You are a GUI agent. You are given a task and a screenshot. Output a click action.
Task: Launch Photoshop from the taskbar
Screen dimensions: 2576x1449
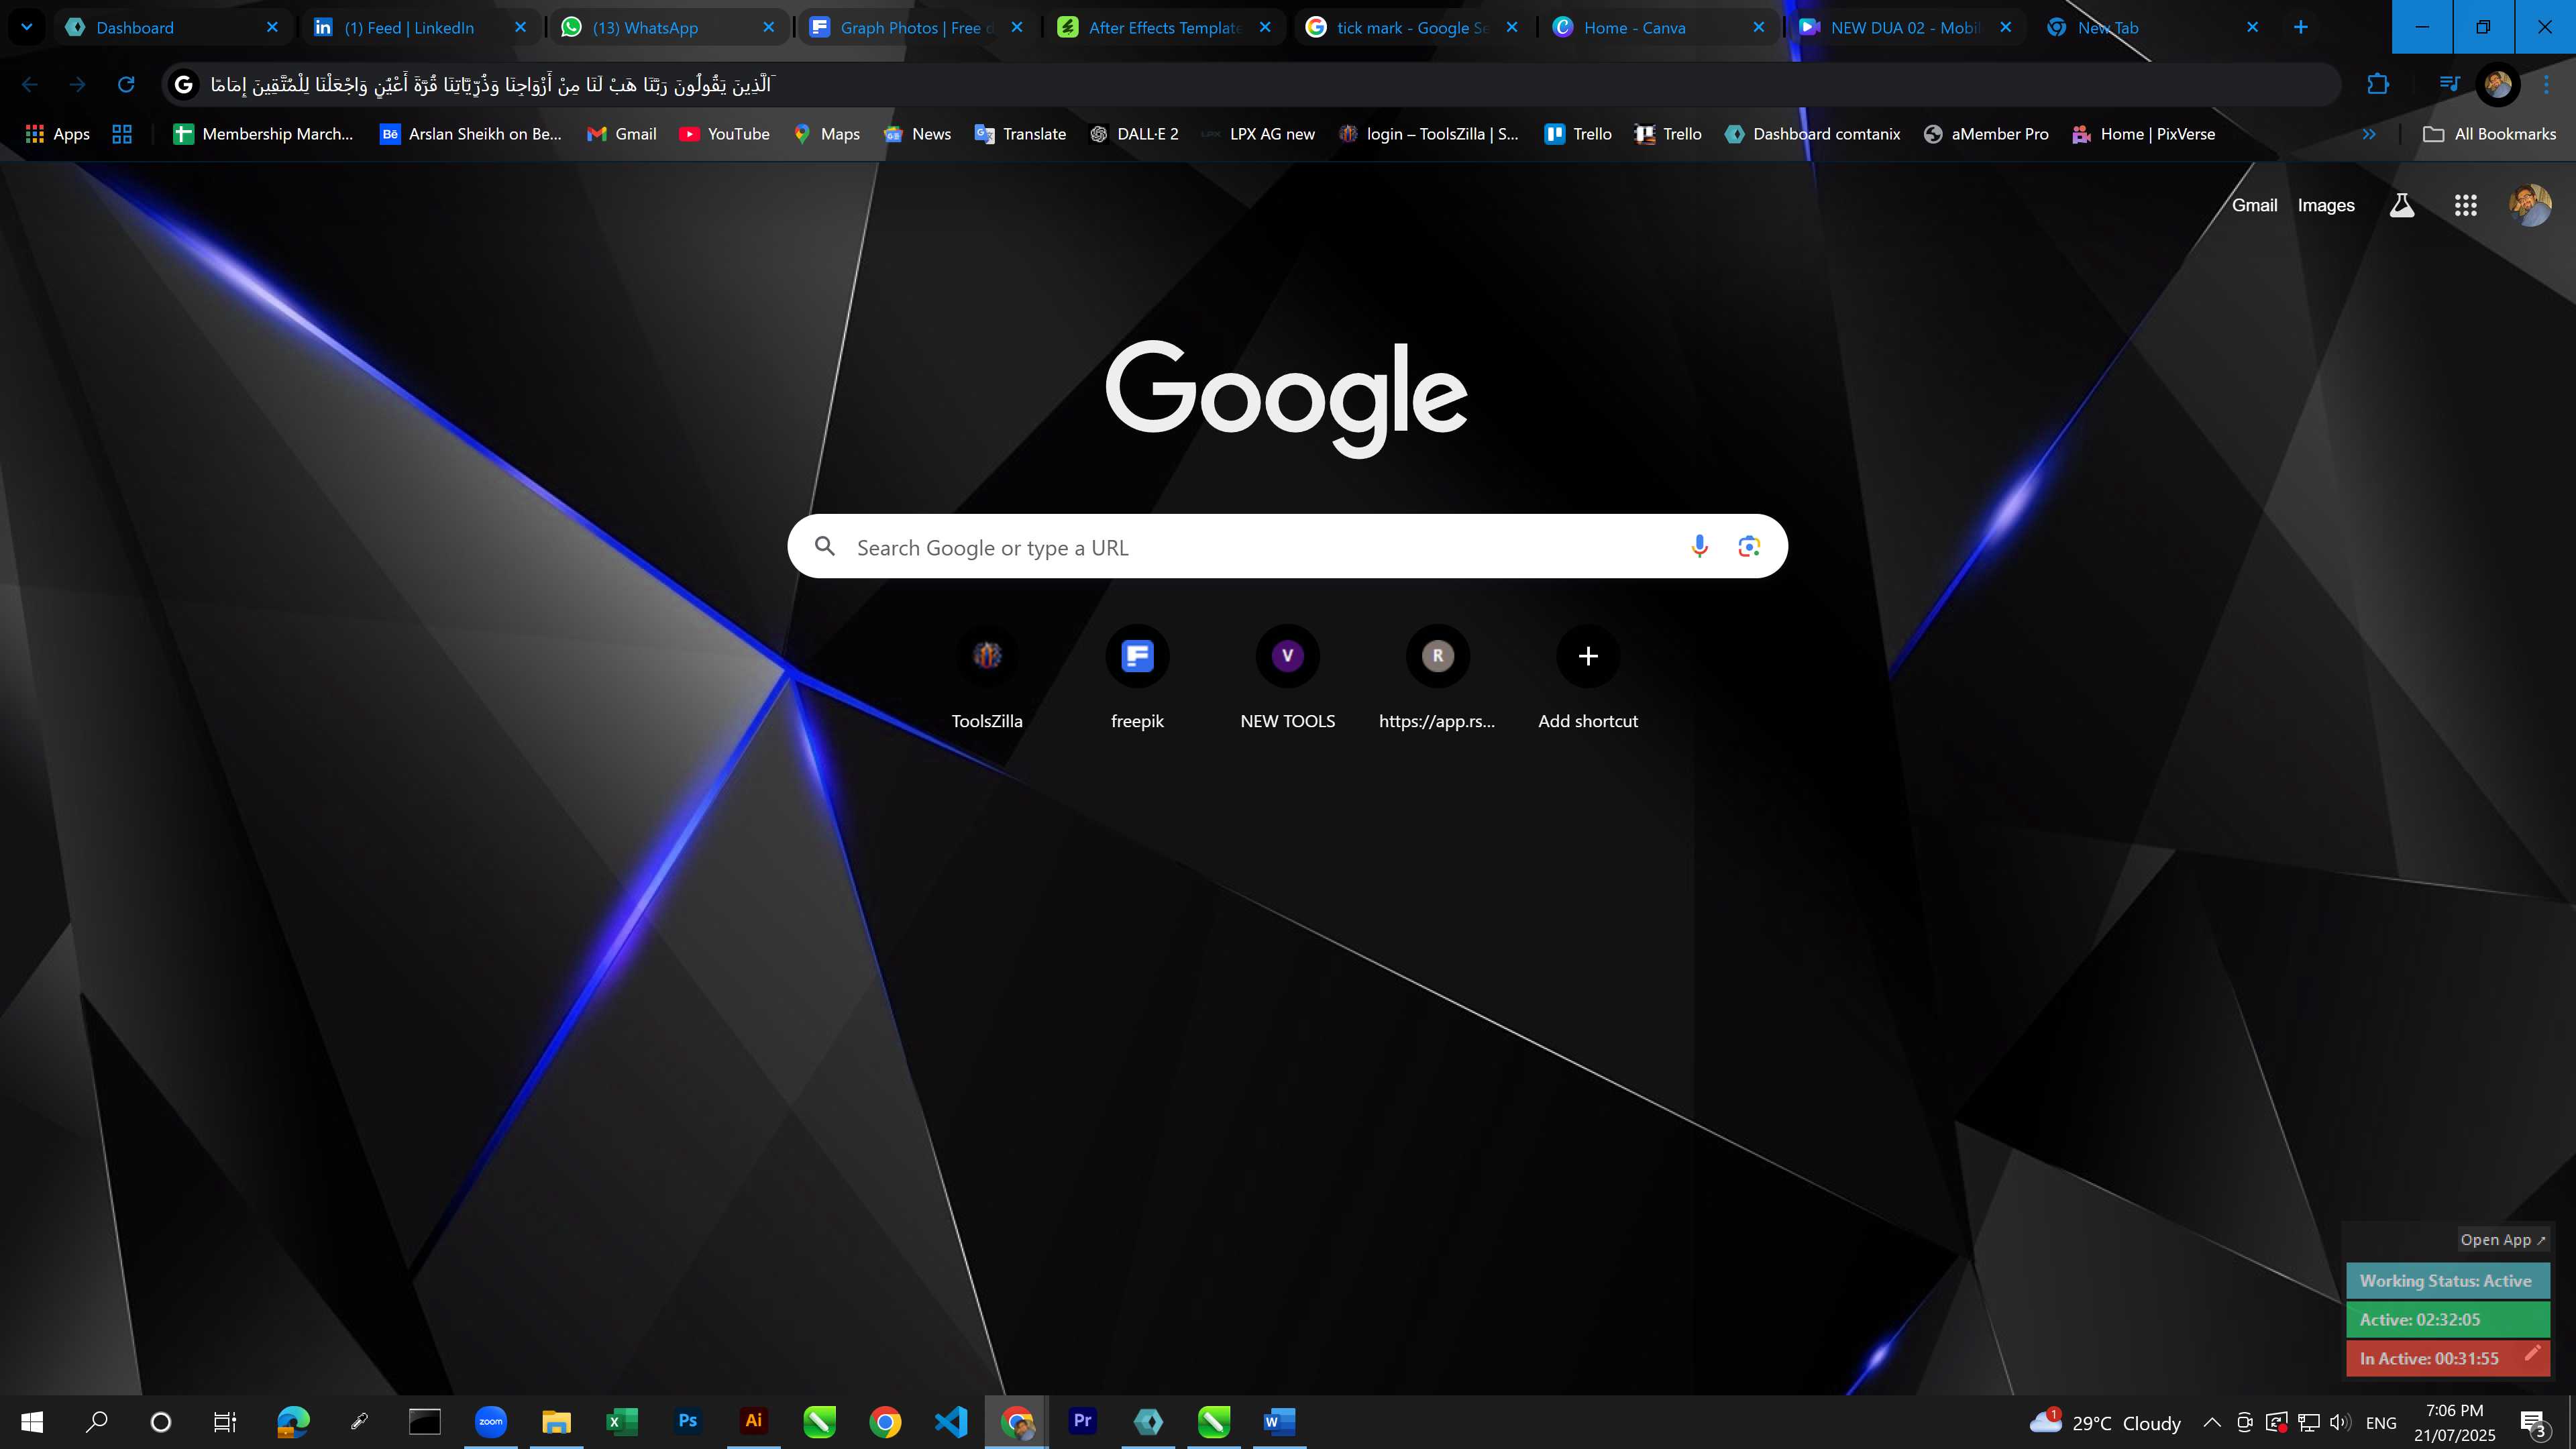688,1421
